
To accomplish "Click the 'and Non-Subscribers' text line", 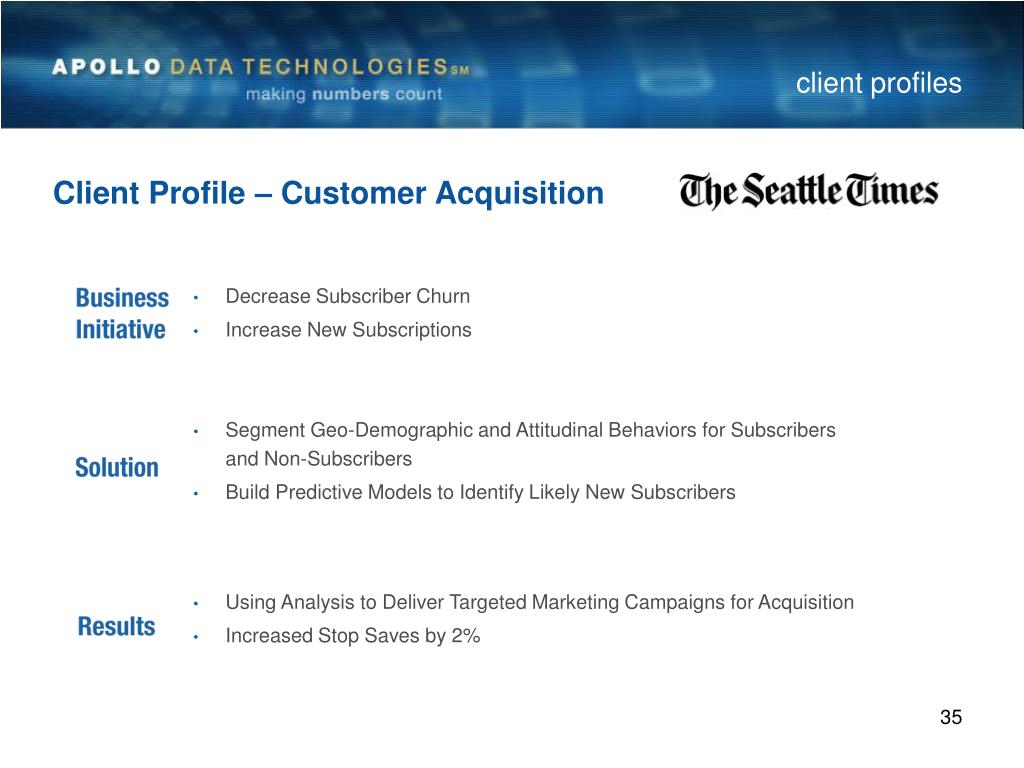I will tap(319, 459).
